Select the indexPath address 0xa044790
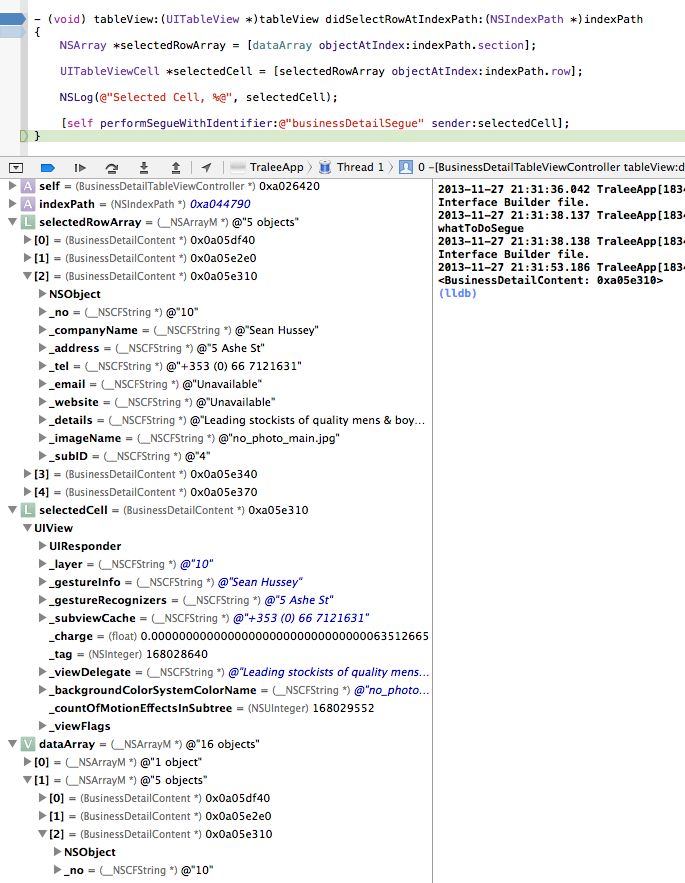Screen dimensions: 685x883 (220, 204)
